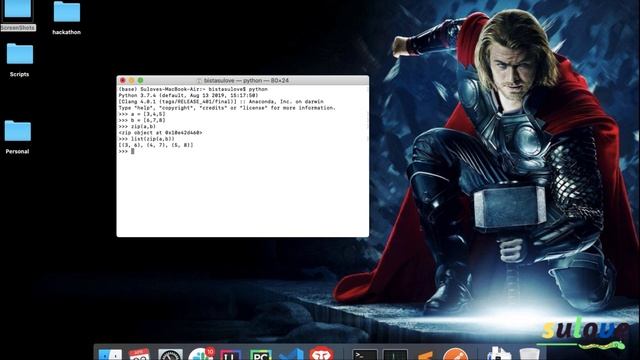Launch PyCharm from the dock
640x360 pixels.
click(261, 354)
